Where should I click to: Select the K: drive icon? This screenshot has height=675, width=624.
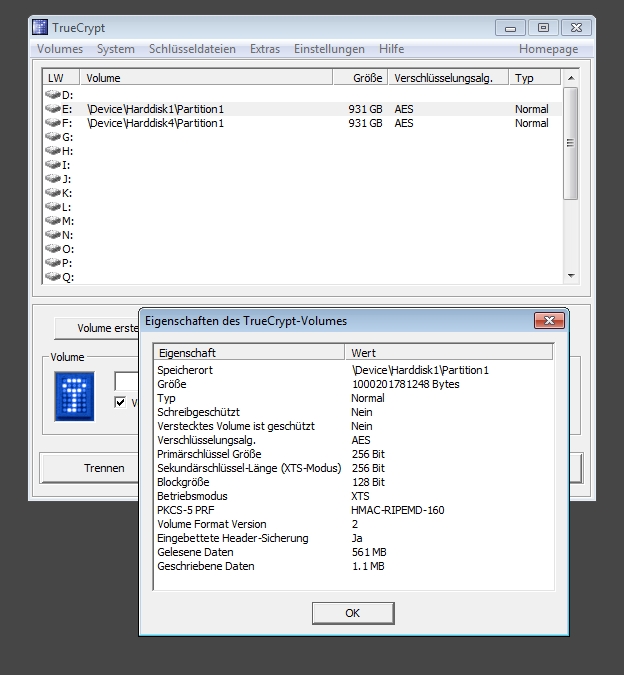click(53, 192)
